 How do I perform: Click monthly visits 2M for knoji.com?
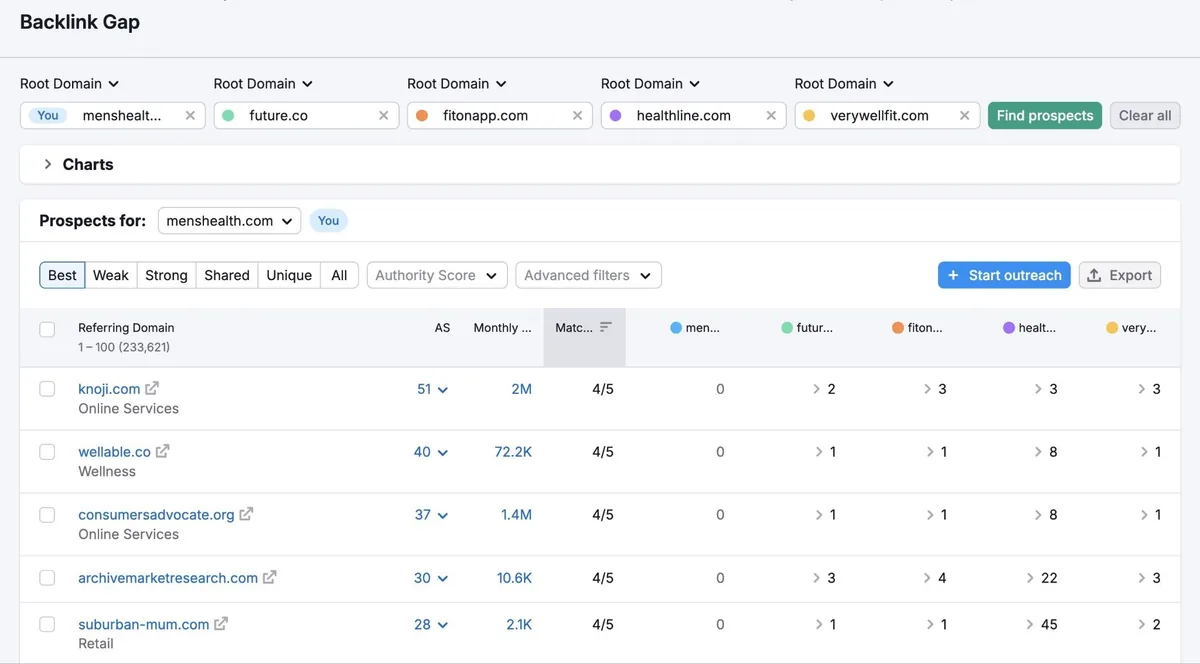(521, 388)
